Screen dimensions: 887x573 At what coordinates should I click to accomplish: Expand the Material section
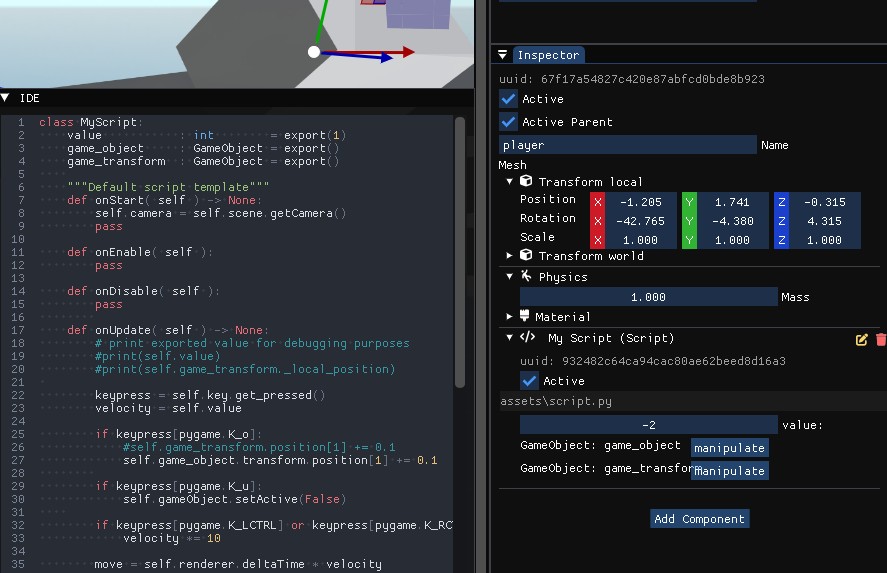coord(509,317)
